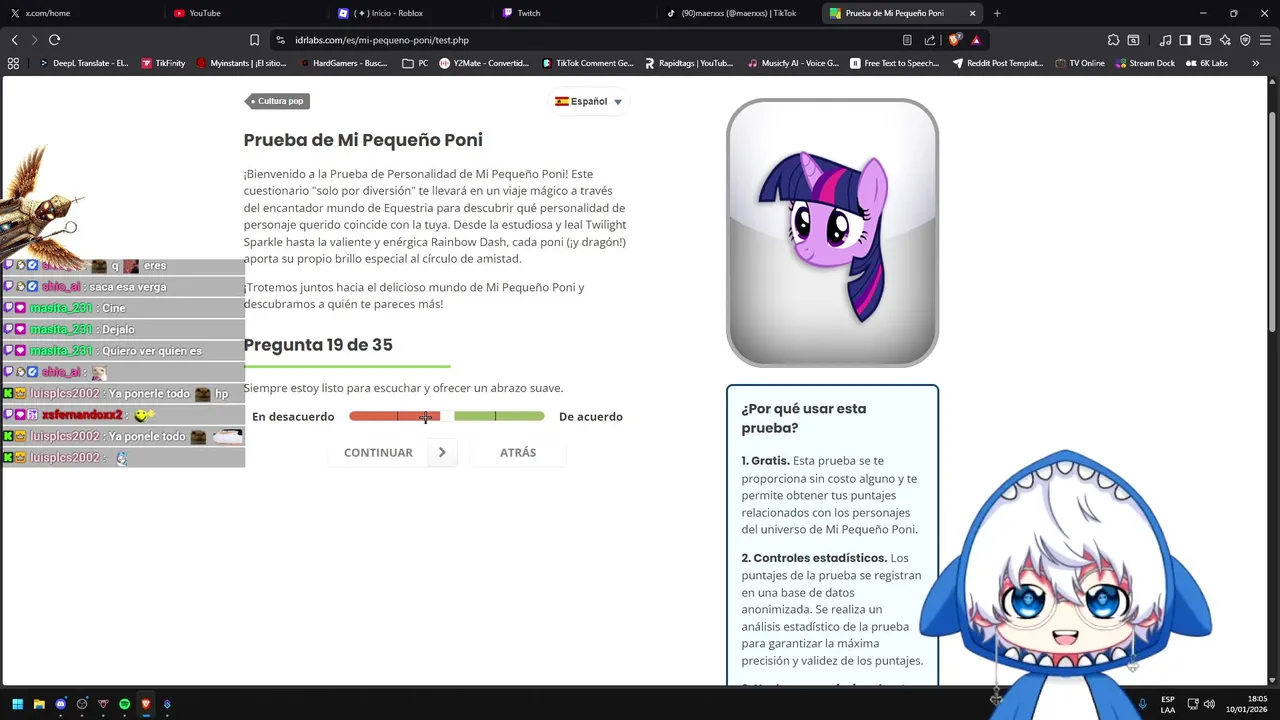Open File Explorer from the taskbar

click(39, 704)
